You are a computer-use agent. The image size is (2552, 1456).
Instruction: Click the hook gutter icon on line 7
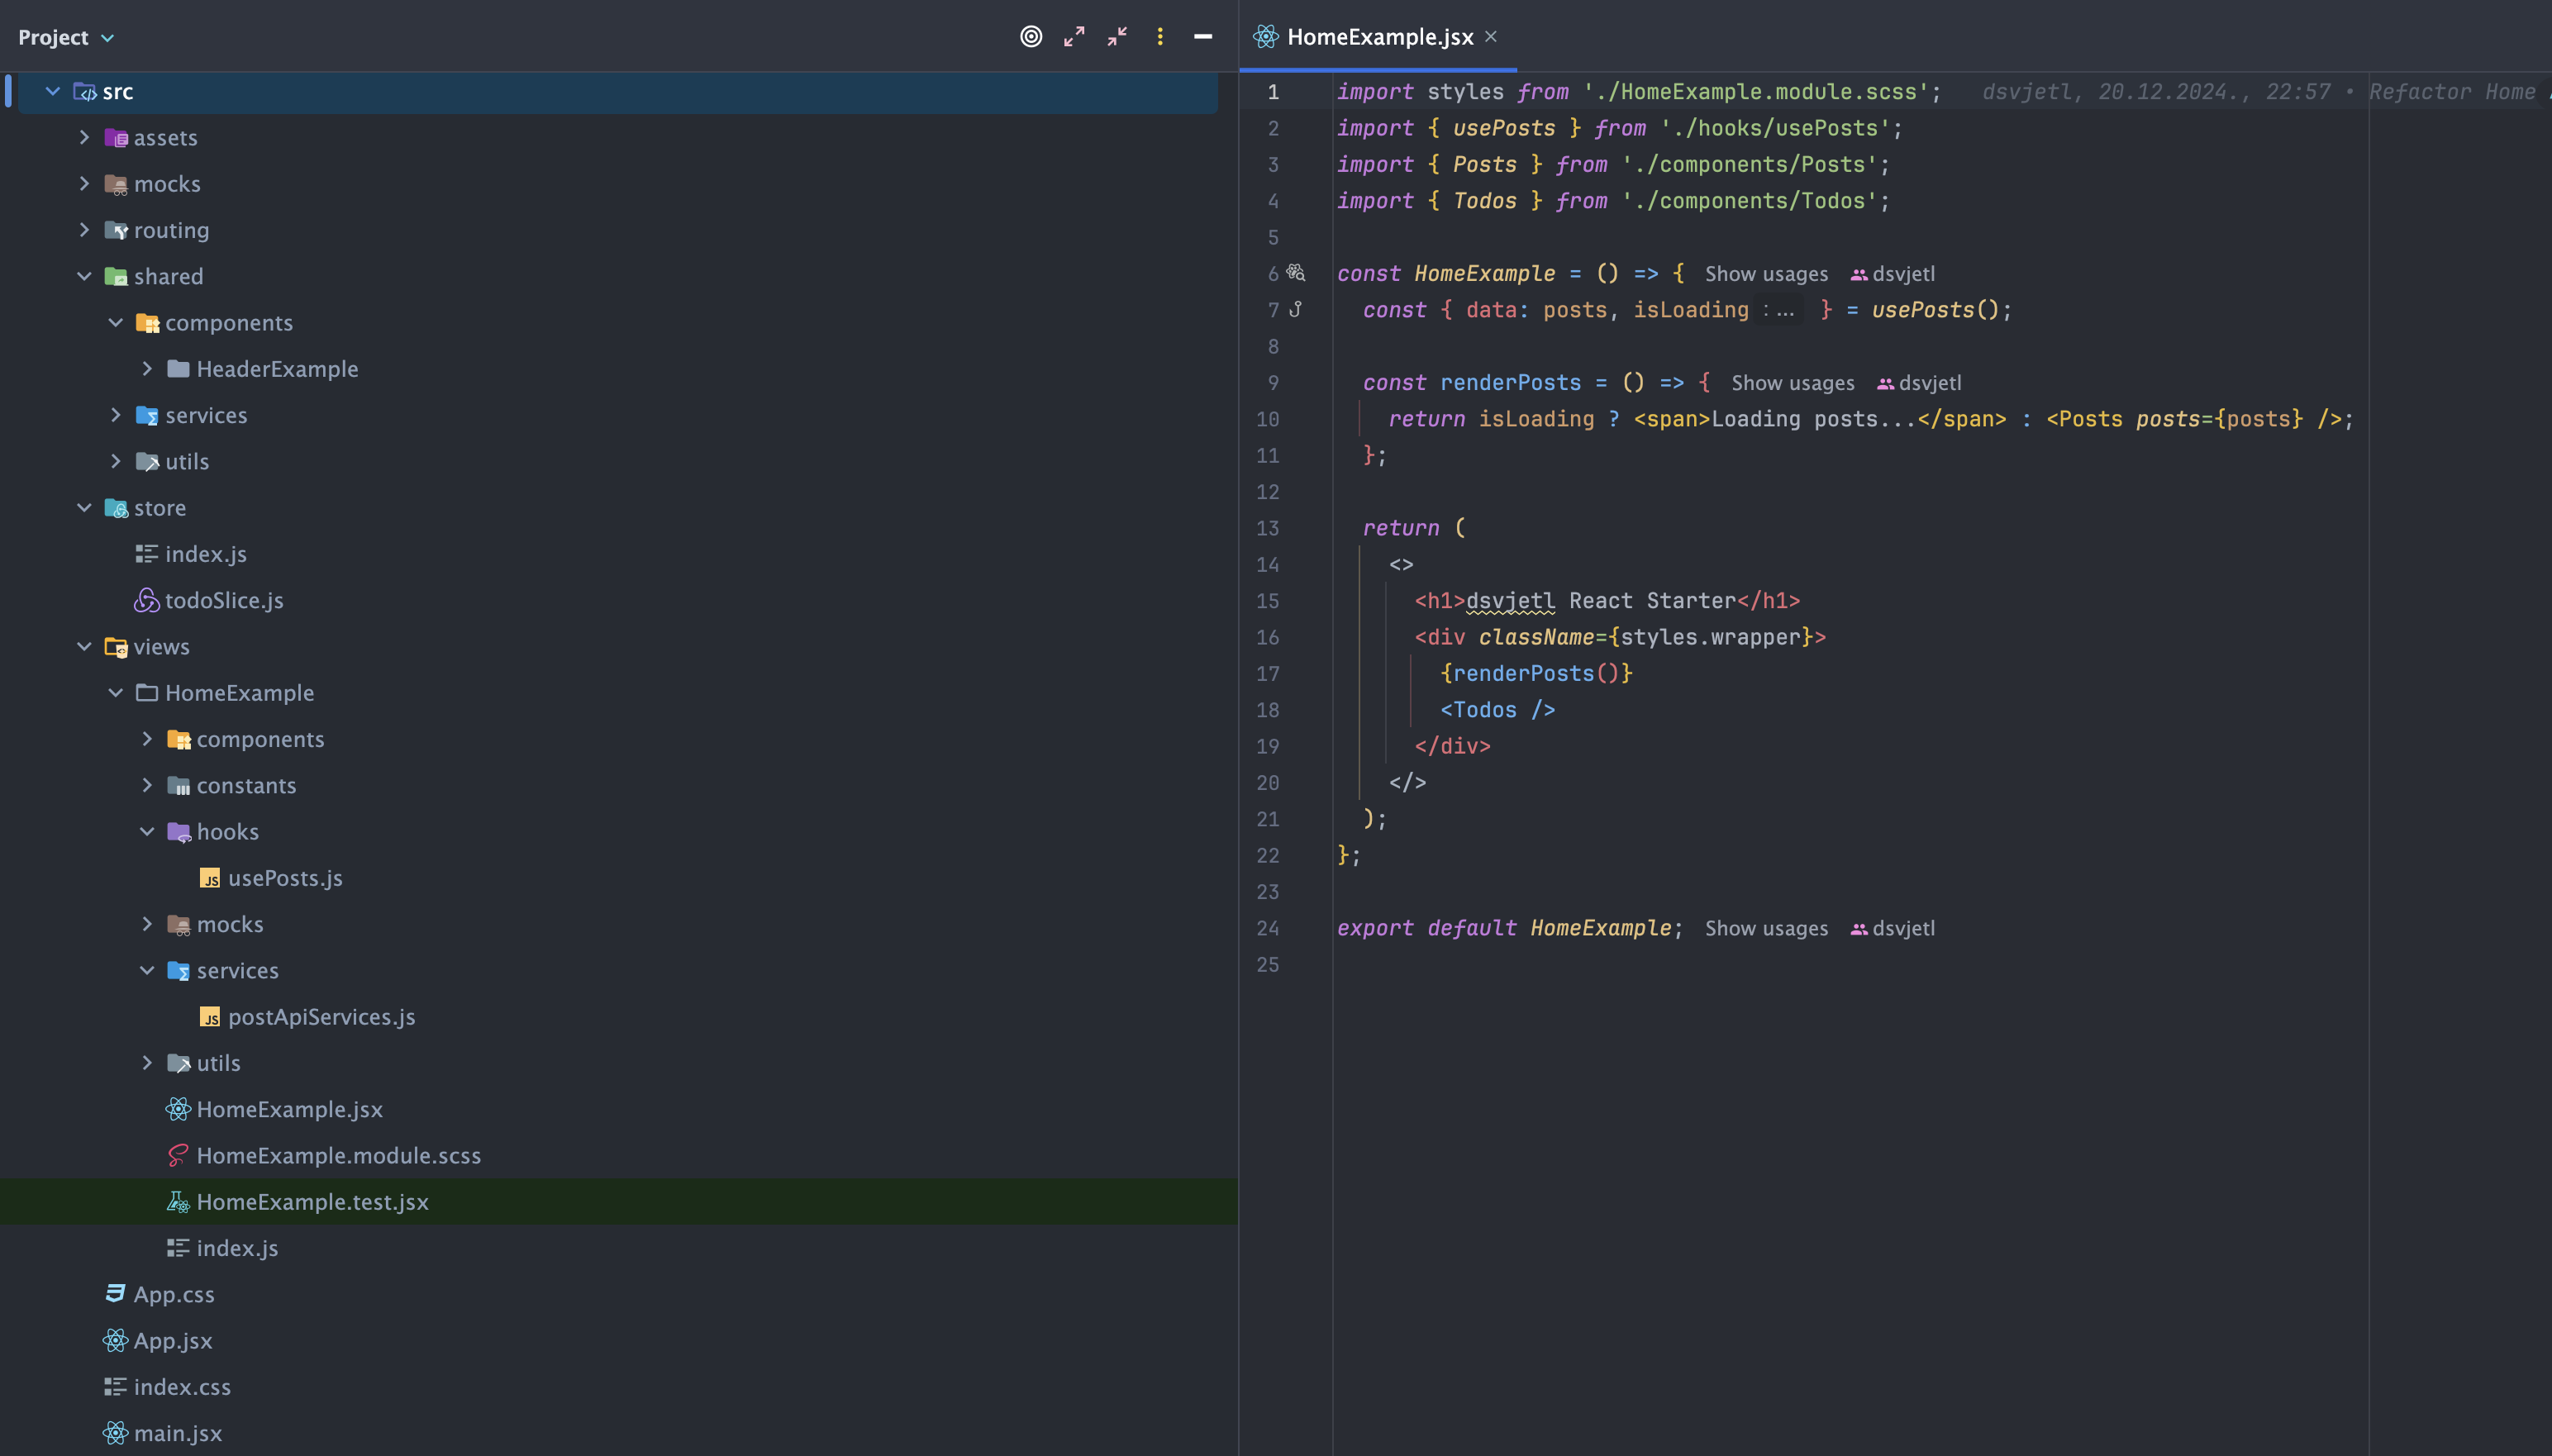tap(1296, 309)
